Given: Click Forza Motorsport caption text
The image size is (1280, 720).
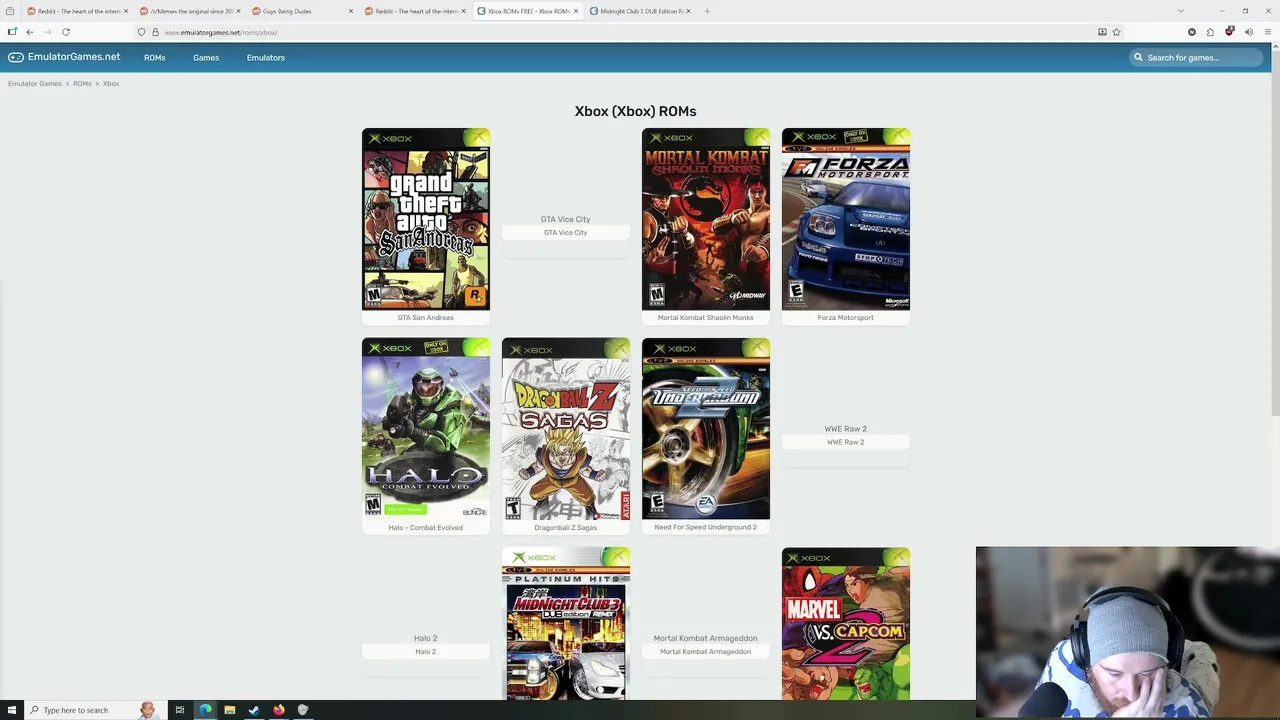Looking at the screenshot, I should pos(846,318).
